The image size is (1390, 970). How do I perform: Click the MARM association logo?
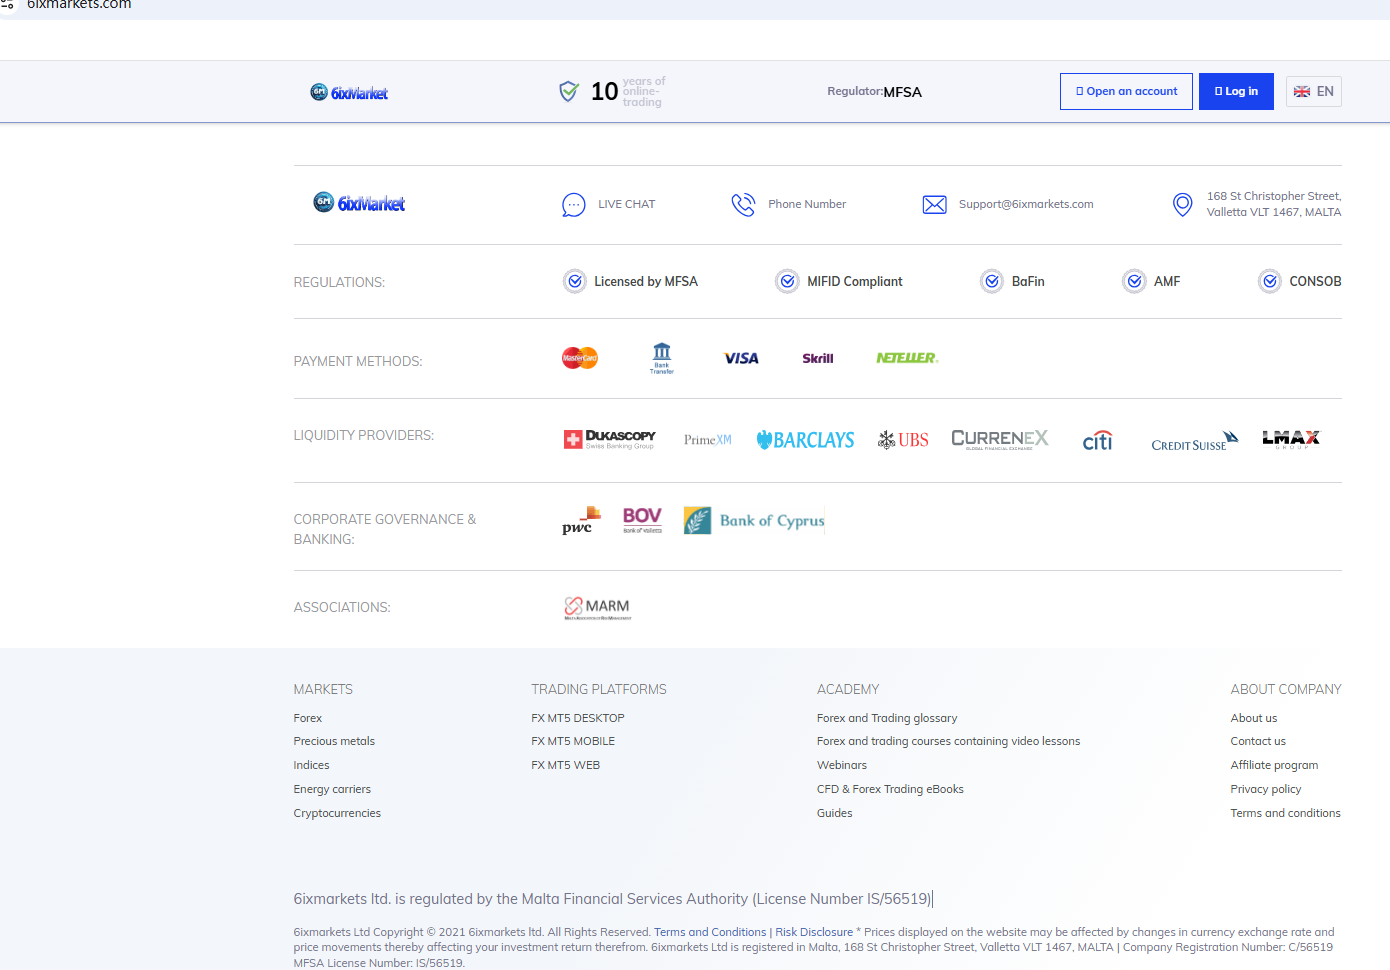tap(598, 607)
